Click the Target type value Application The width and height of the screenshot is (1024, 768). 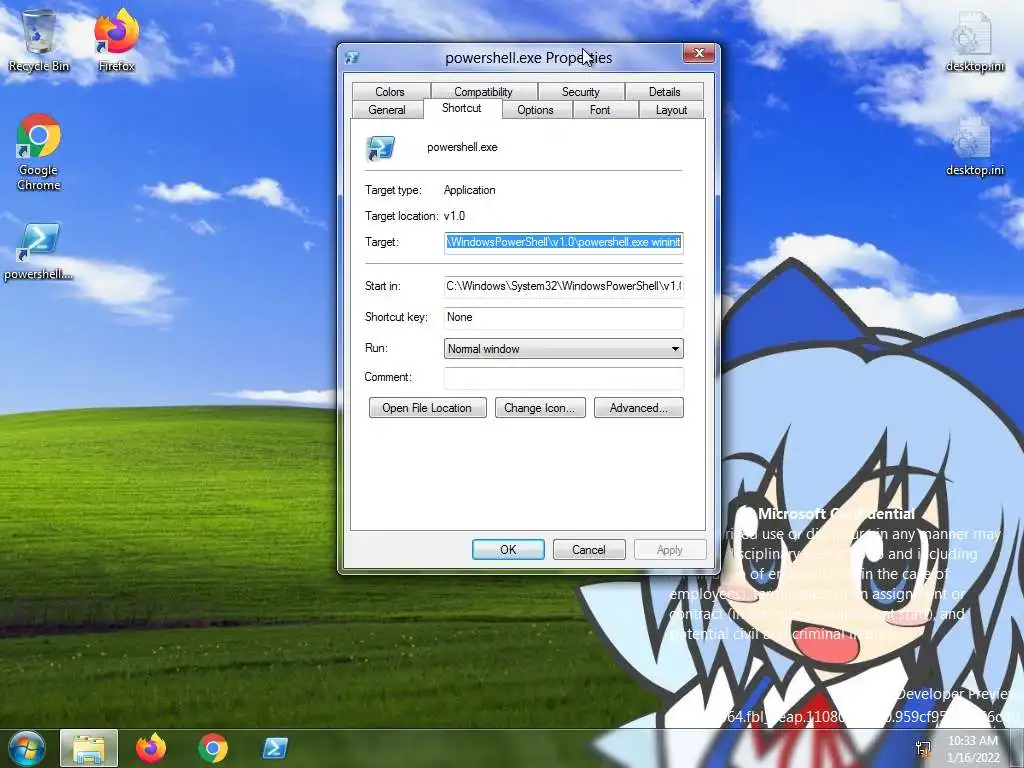coord(470,190)
